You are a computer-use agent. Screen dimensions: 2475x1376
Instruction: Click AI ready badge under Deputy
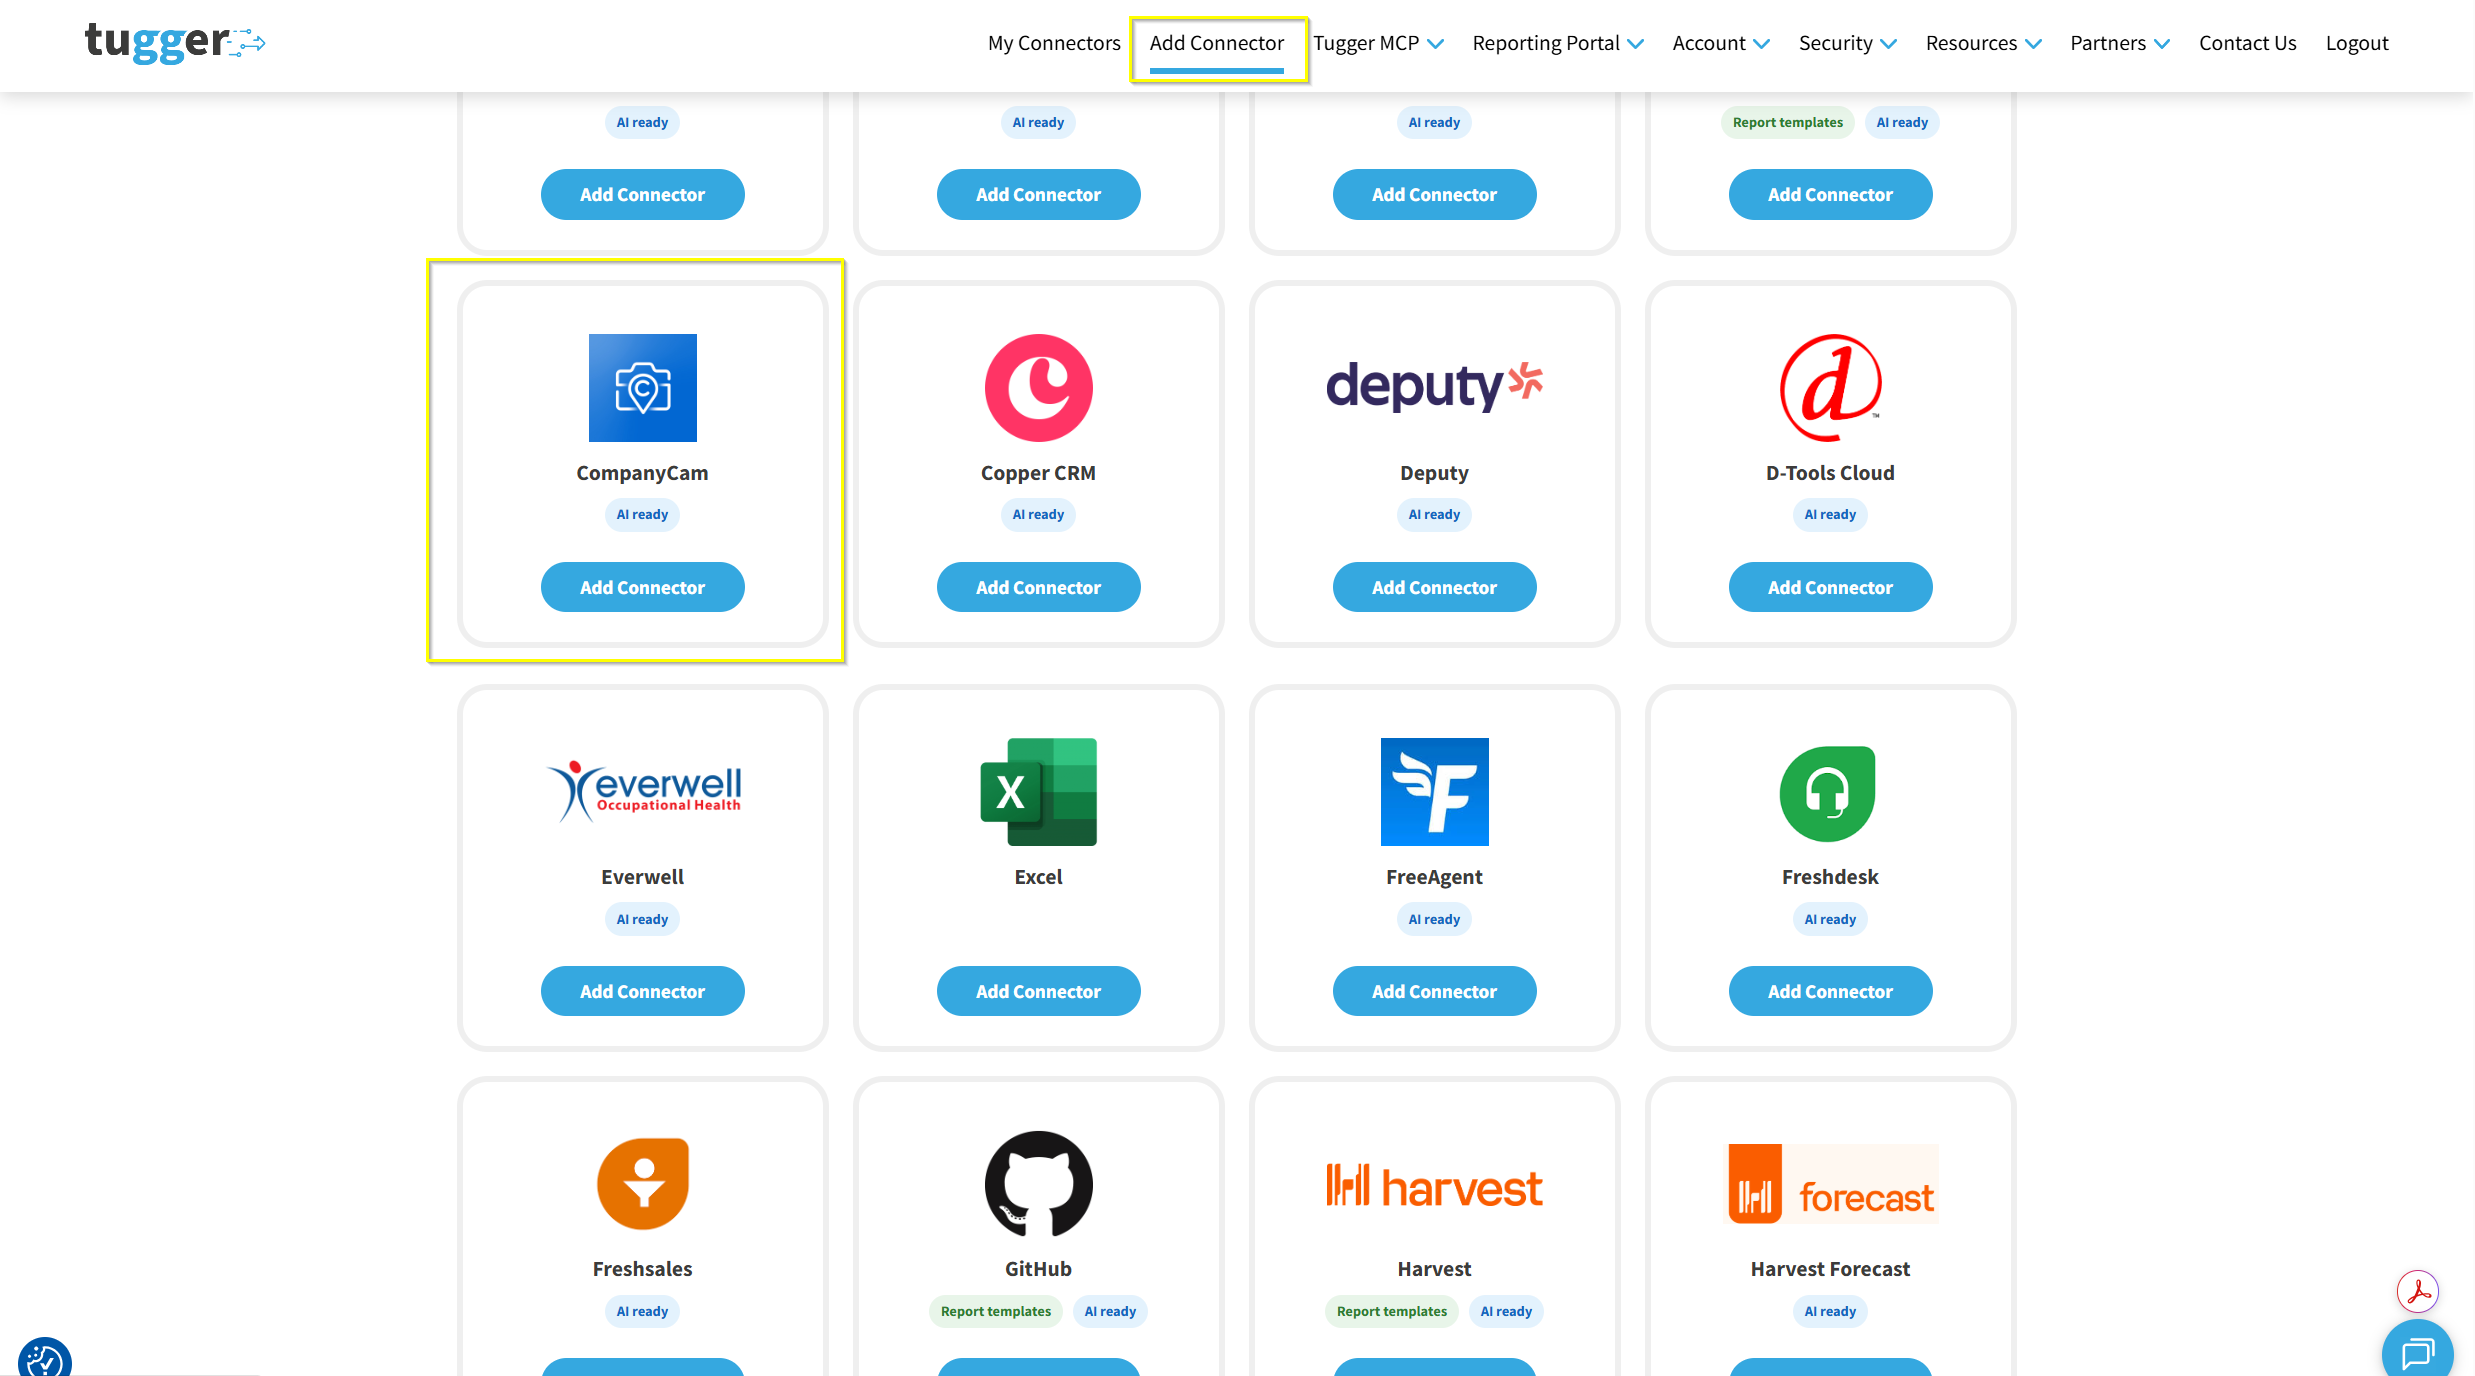1434,514
